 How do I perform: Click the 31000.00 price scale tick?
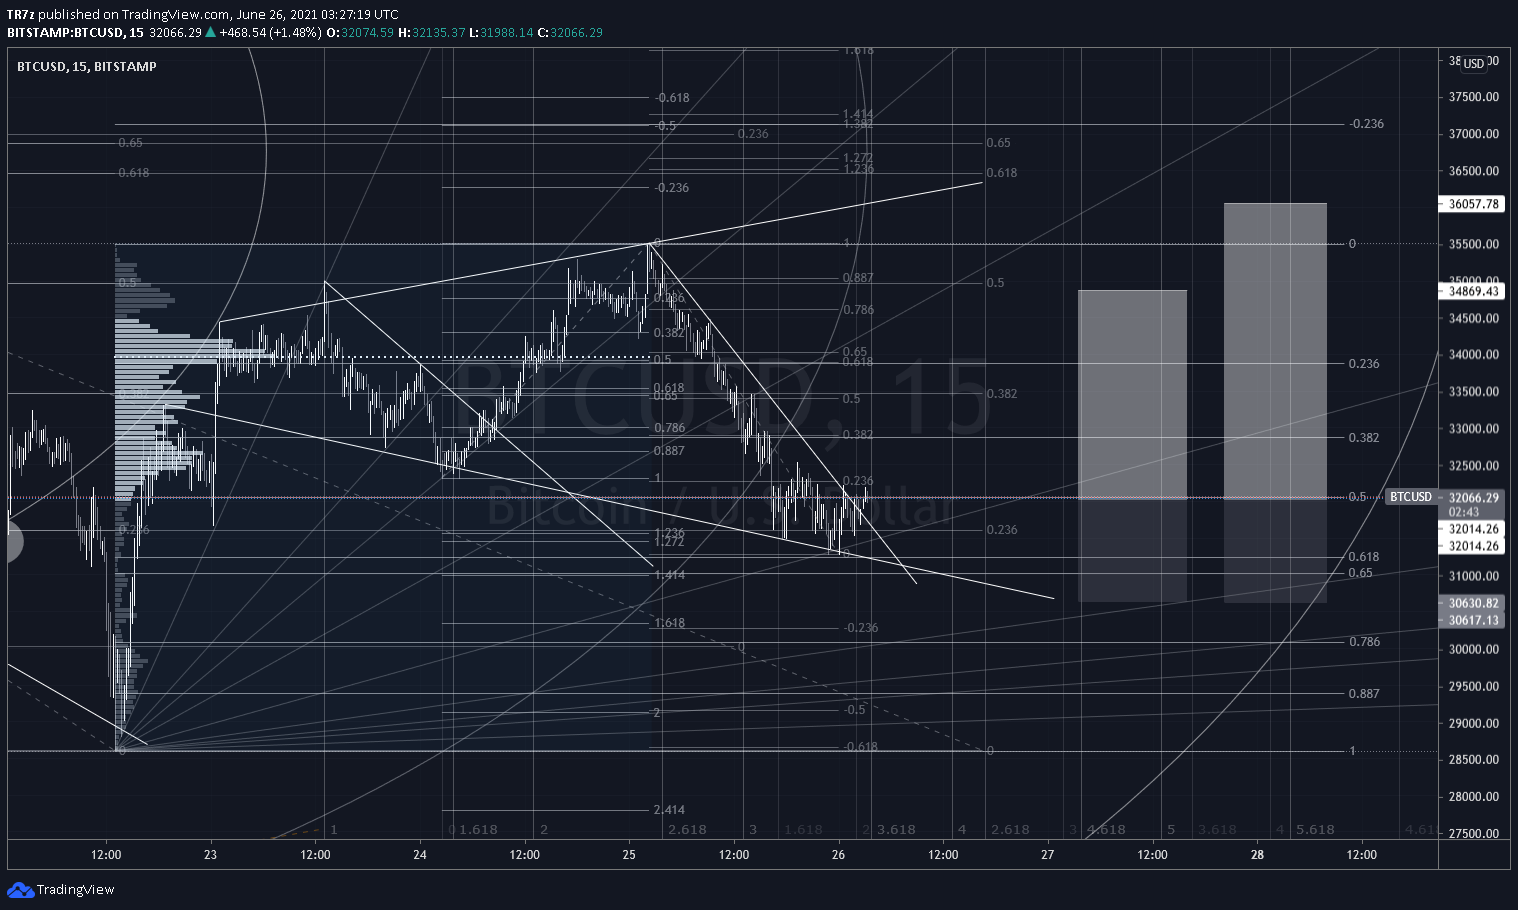click(1473, 576)
